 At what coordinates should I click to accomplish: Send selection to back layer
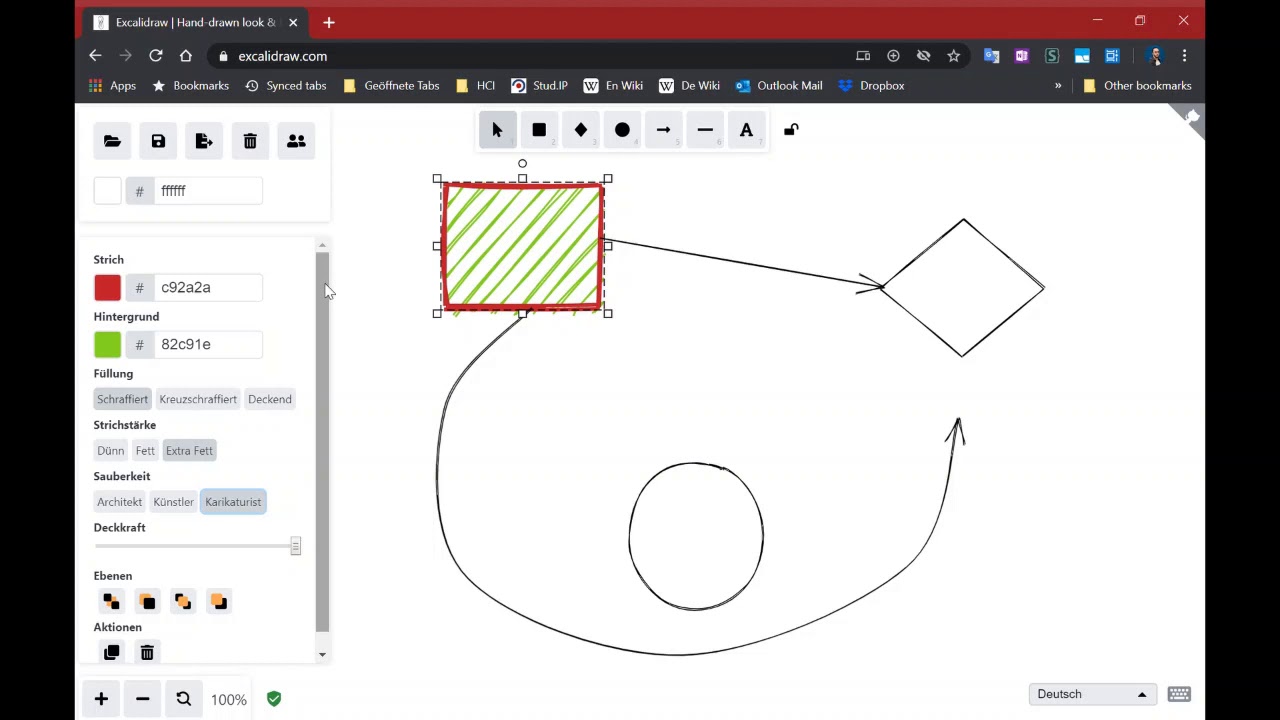pos(111,601)
